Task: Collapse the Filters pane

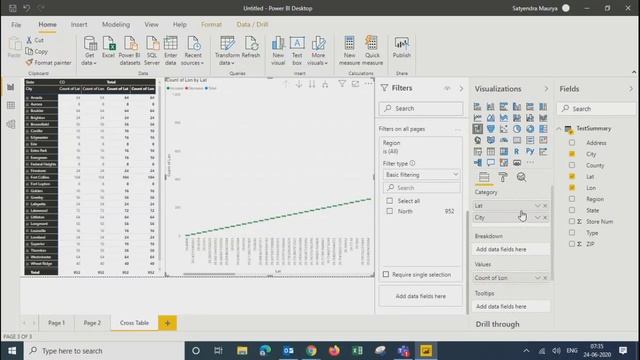Action: [x=461, y=89]
